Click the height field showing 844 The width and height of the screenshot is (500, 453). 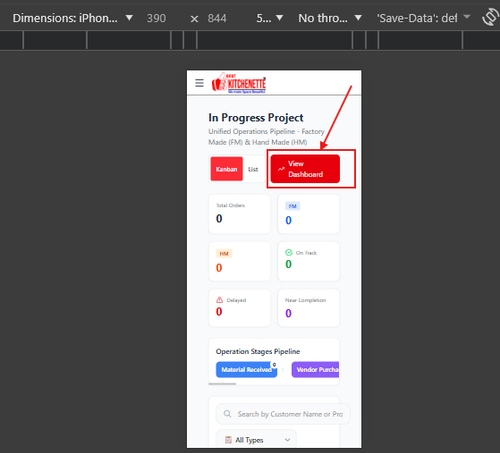pyautogui.click(x=217, y=18)
